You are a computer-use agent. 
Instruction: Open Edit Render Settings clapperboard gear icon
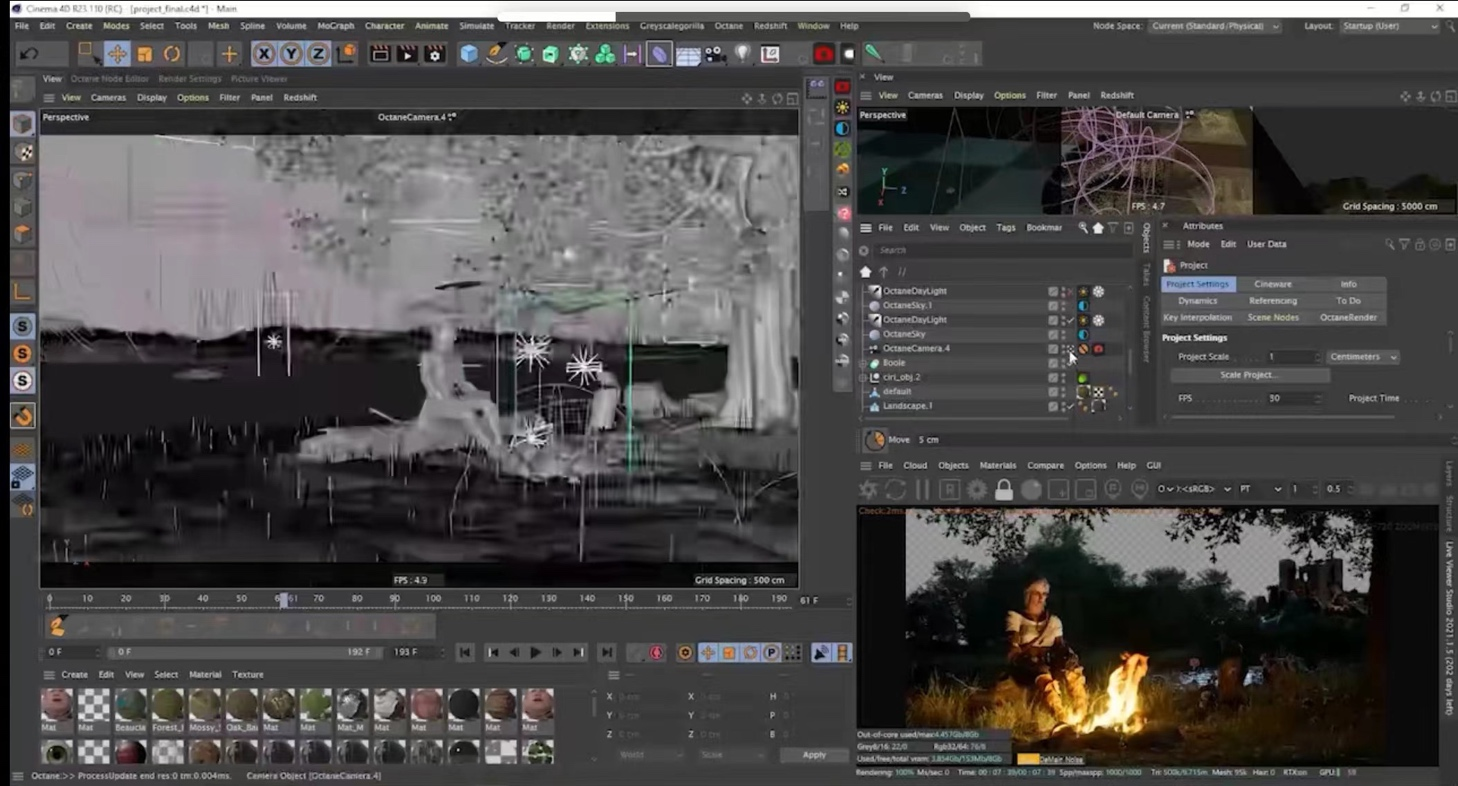[x=434, y=54]
